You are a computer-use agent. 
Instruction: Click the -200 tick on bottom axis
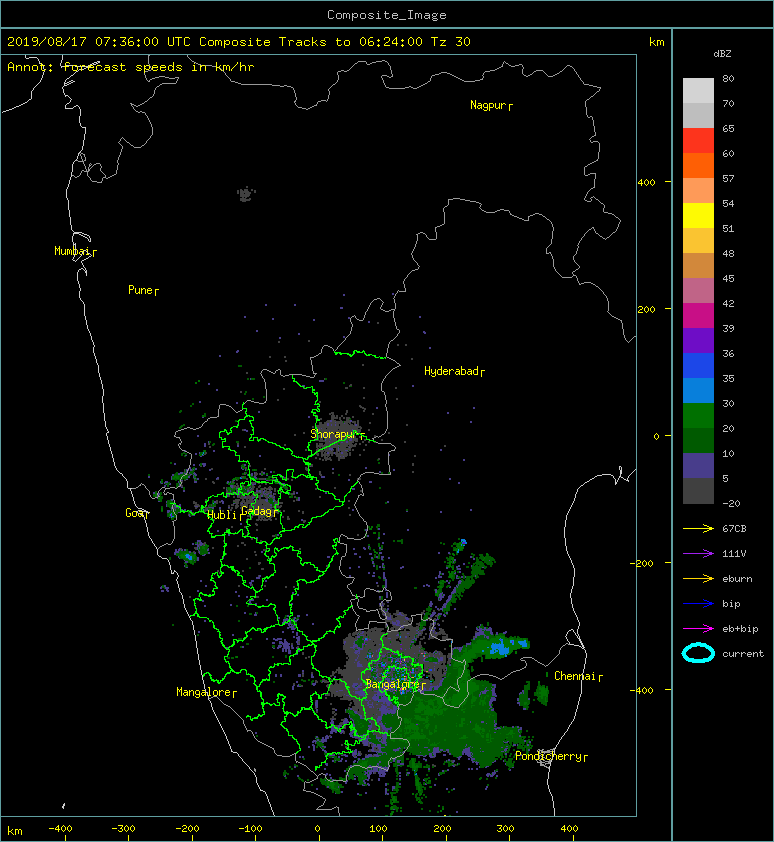click(x=187, y=829)
